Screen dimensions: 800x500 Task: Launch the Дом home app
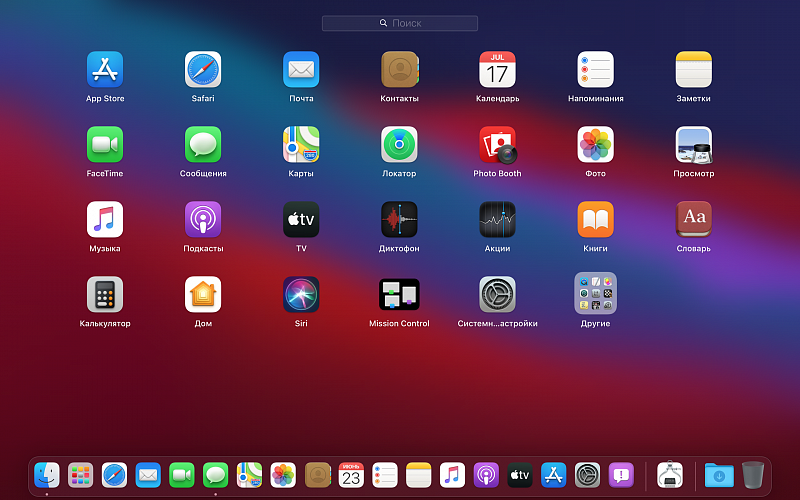[203, 294]
